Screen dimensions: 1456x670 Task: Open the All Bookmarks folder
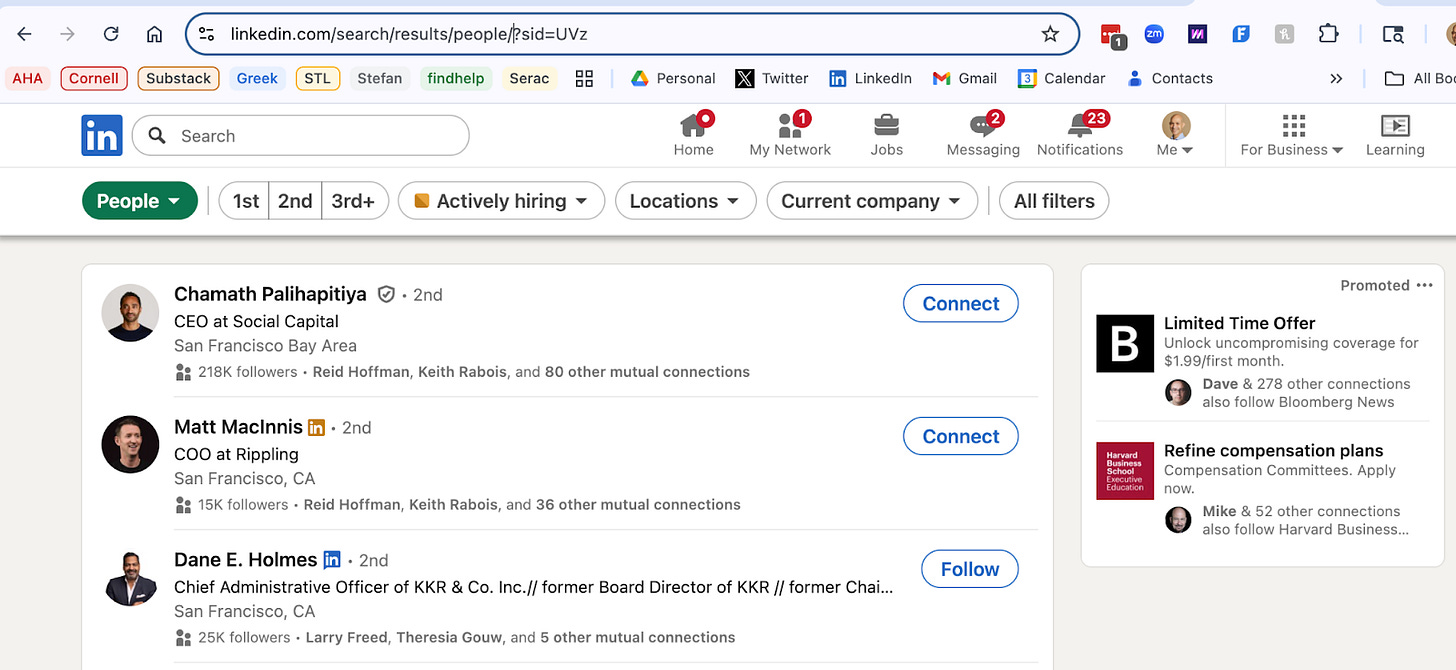(1418, 78)
